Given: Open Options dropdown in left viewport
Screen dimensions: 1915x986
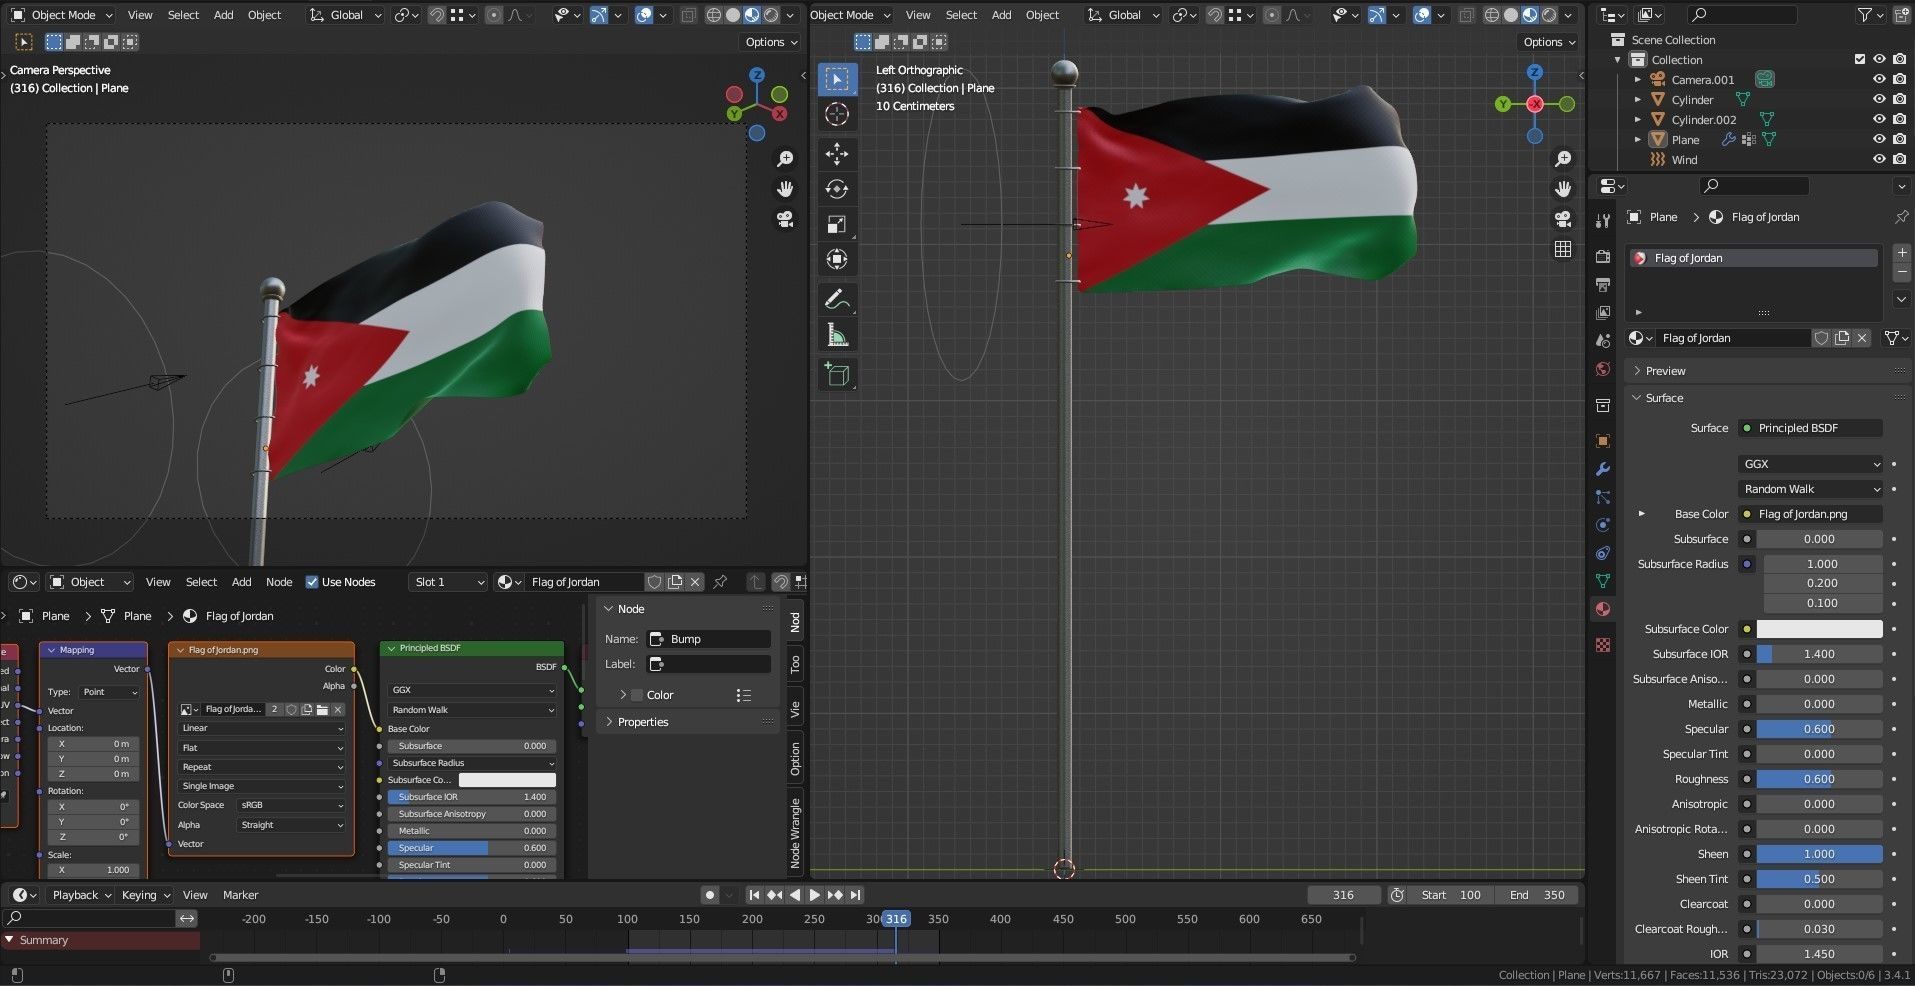Looking at the screenshot, I should pyautogui.click(x=771, y=42).
